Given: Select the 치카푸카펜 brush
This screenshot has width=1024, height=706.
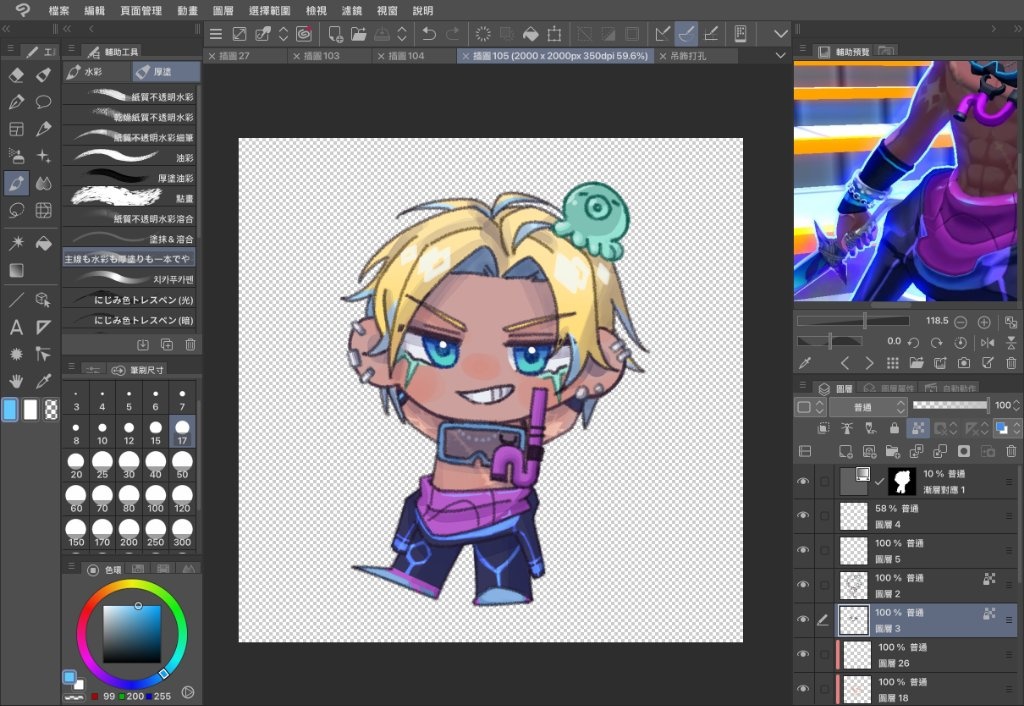Looking at the screenshot, I should coord(130,279).
